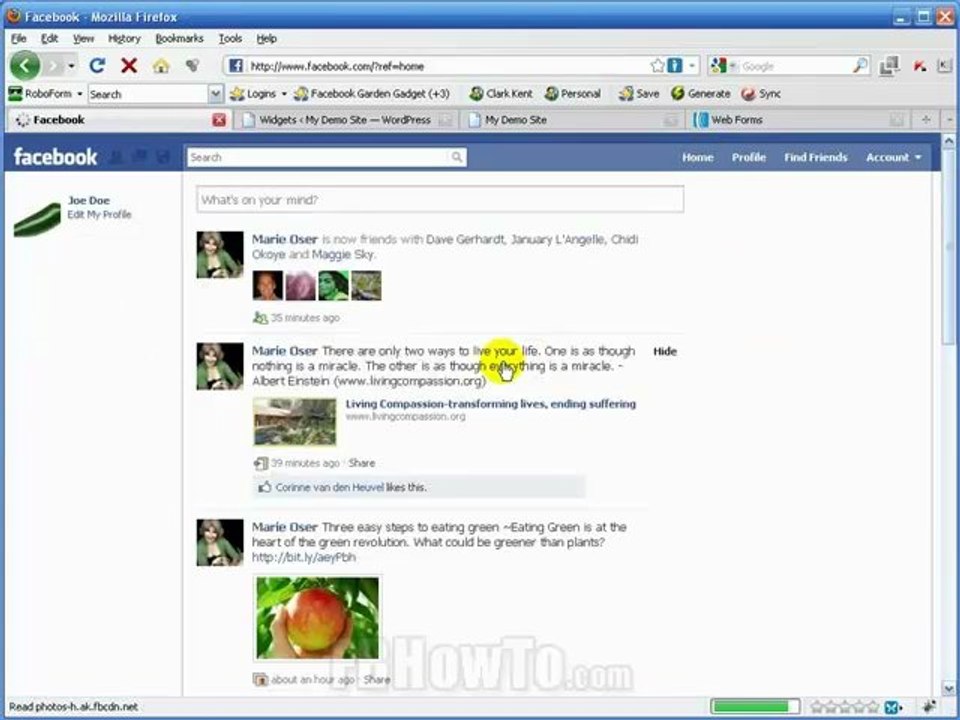960x720 pixels.
Task: Click the Facebook Garden Gadget (+3) login
Action: tap(372, 94)
